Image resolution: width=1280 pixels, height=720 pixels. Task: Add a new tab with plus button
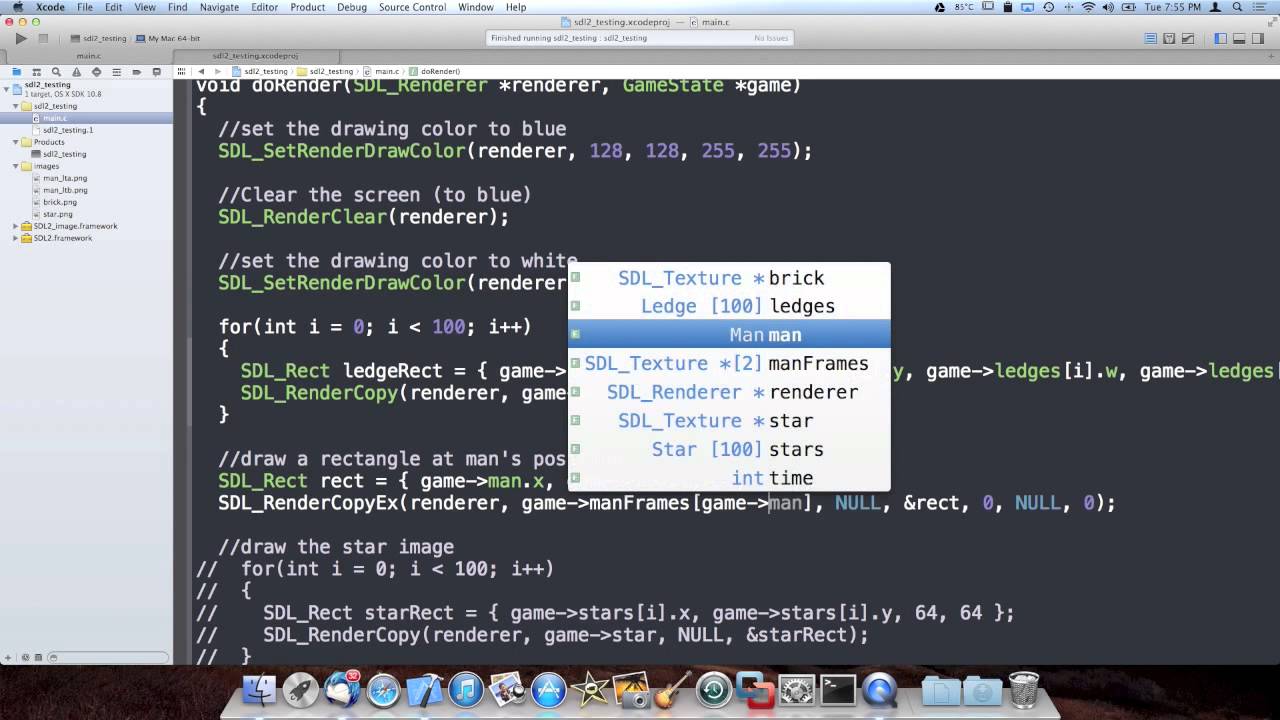click(1272, 56)
